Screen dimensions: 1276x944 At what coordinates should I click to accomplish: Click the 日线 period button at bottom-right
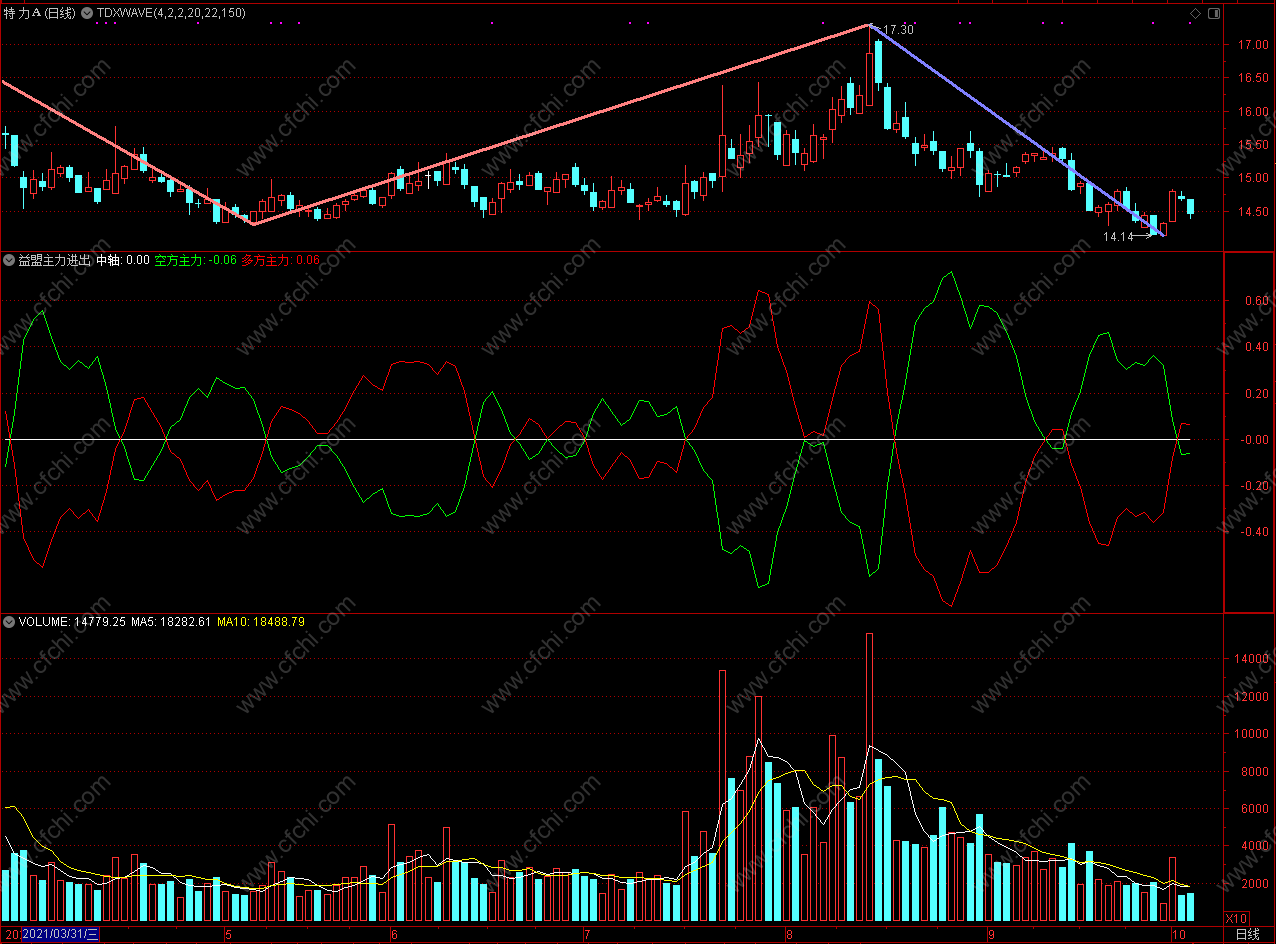[x=1247, y=934]
